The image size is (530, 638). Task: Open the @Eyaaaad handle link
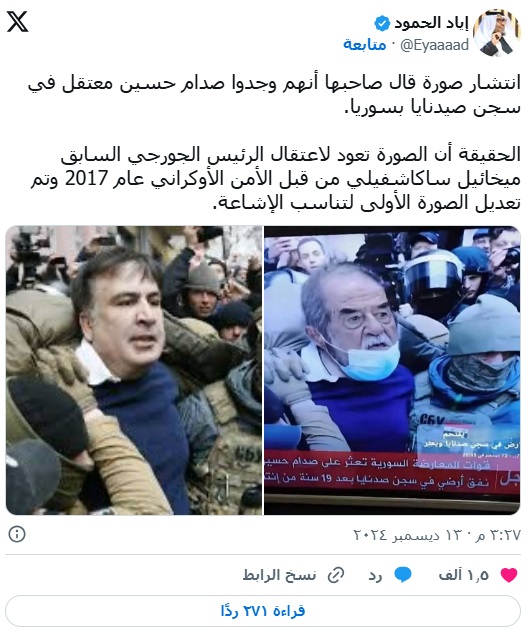coord(435,45)
